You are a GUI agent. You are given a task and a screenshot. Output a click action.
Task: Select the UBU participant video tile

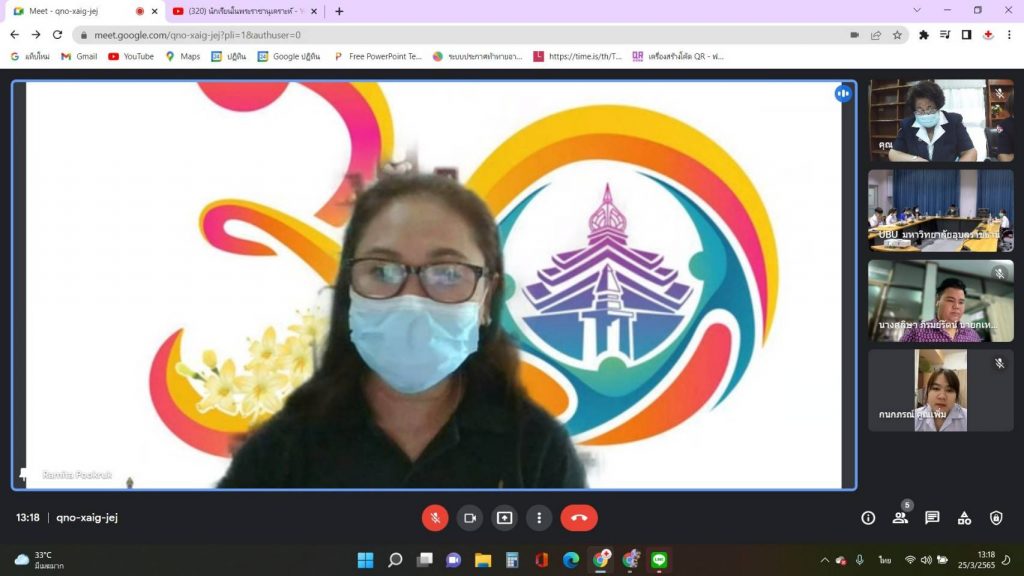pyautogui.click(x=940, y=210)
